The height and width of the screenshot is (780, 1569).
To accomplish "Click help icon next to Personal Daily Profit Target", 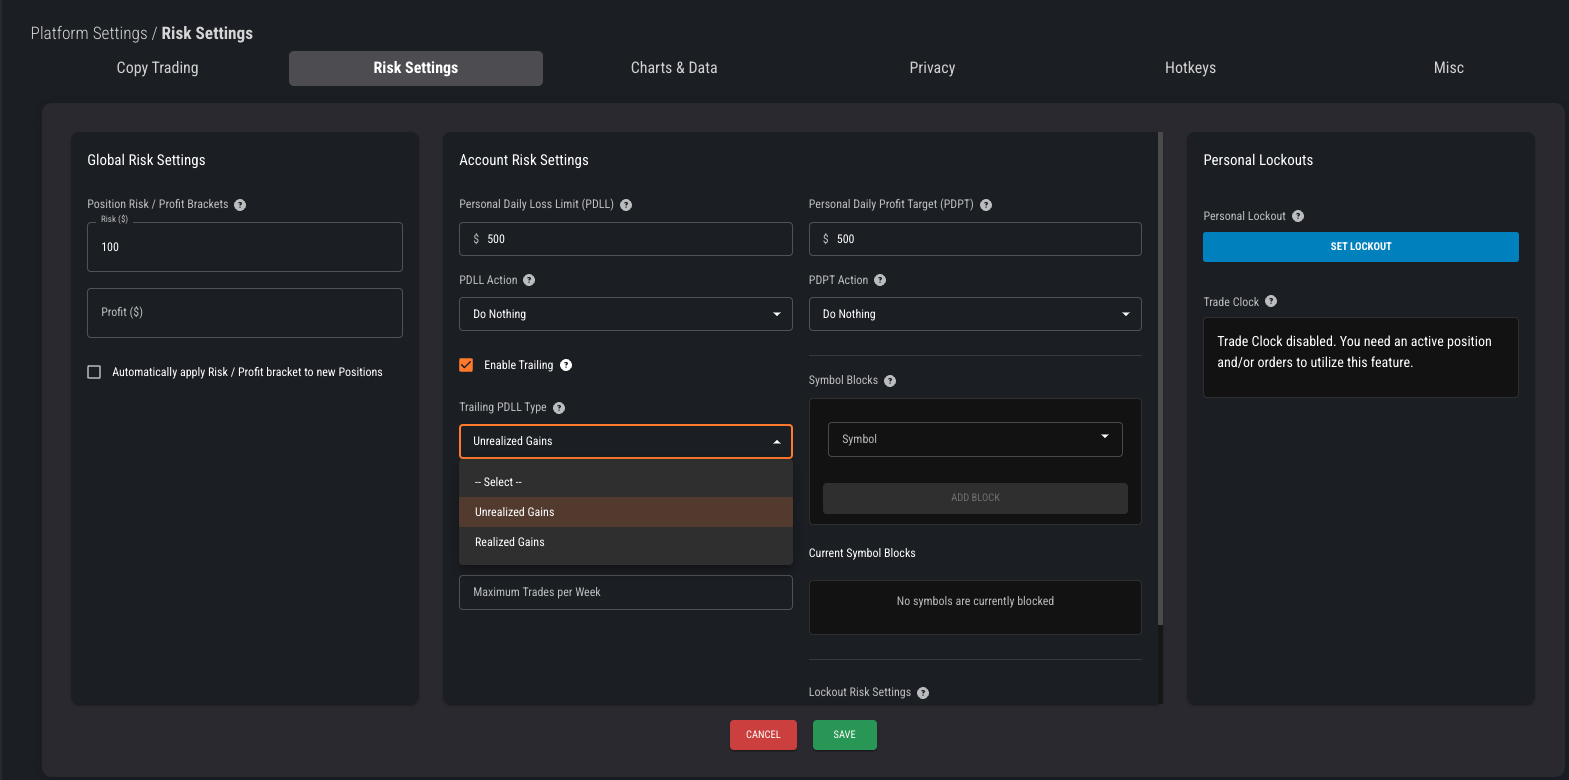I will click(x=986, y=205).
